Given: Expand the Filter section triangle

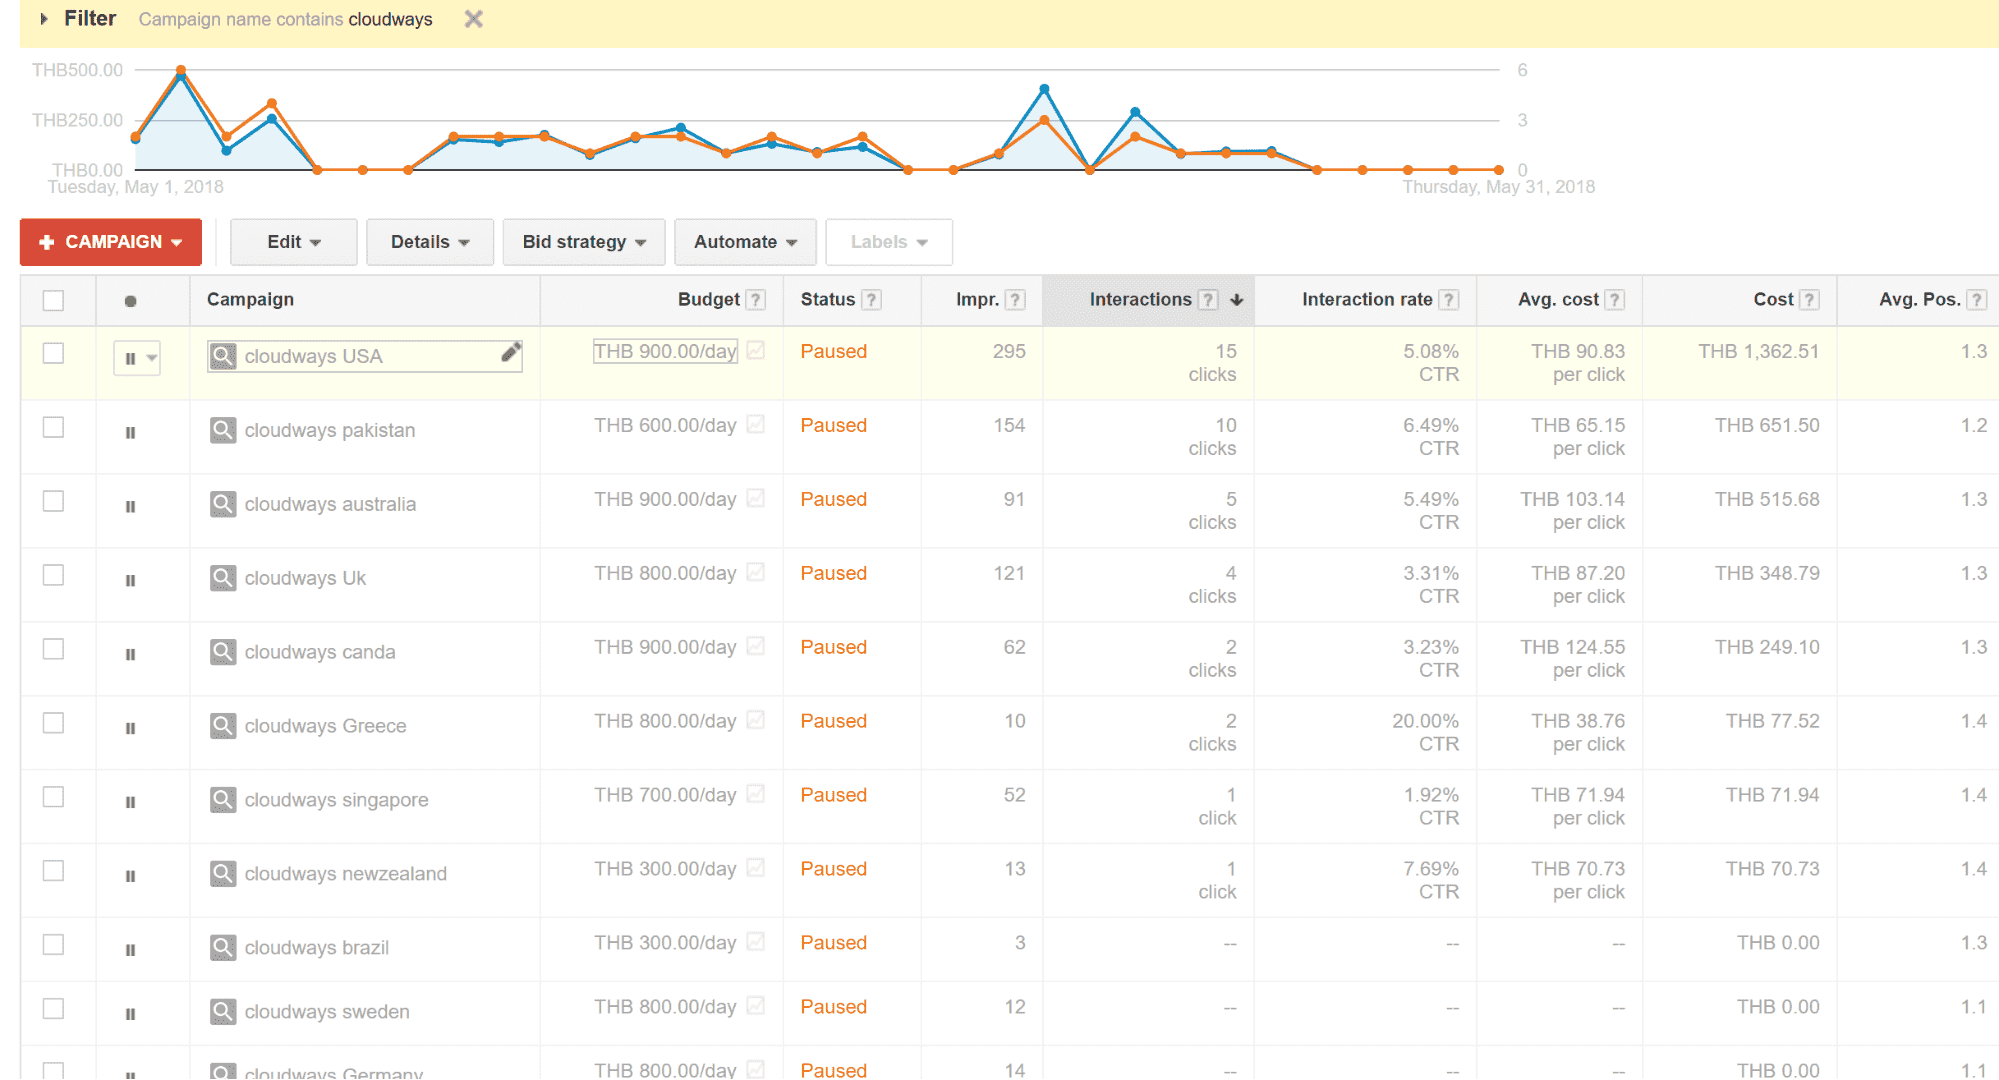Looking at the screenshot, I should coord(44,19).
